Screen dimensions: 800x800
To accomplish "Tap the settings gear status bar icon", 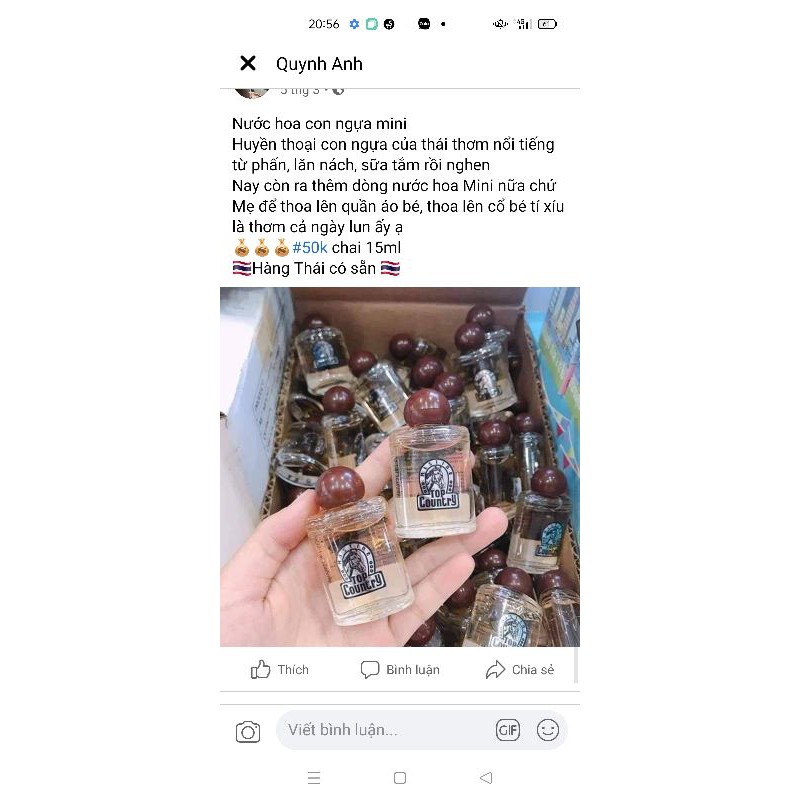I will click(355, 24).
